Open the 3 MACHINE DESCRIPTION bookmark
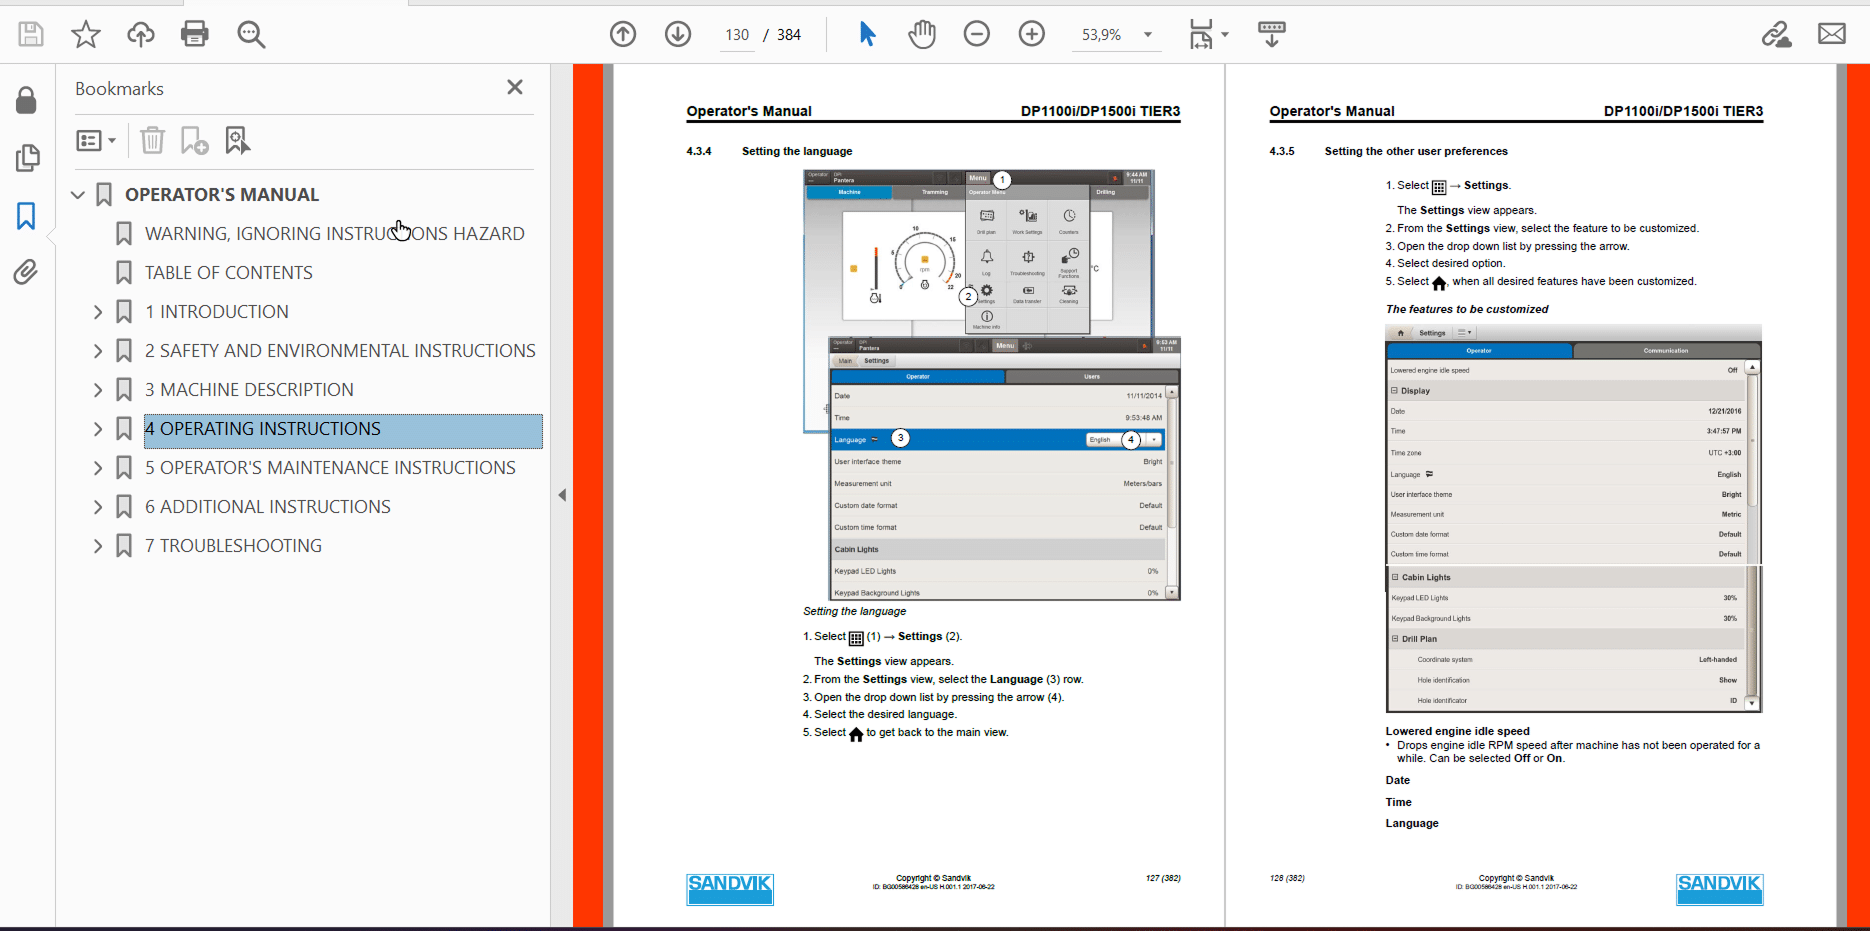1870x931 pixels. (249, 390)
